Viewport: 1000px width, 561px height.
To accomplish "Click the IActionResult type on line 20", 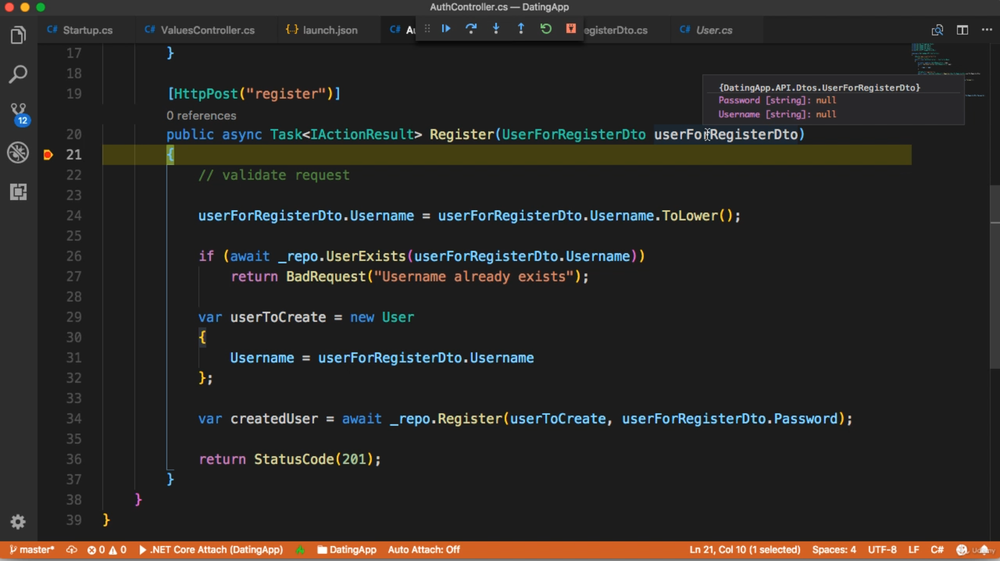I will point(362,135).
